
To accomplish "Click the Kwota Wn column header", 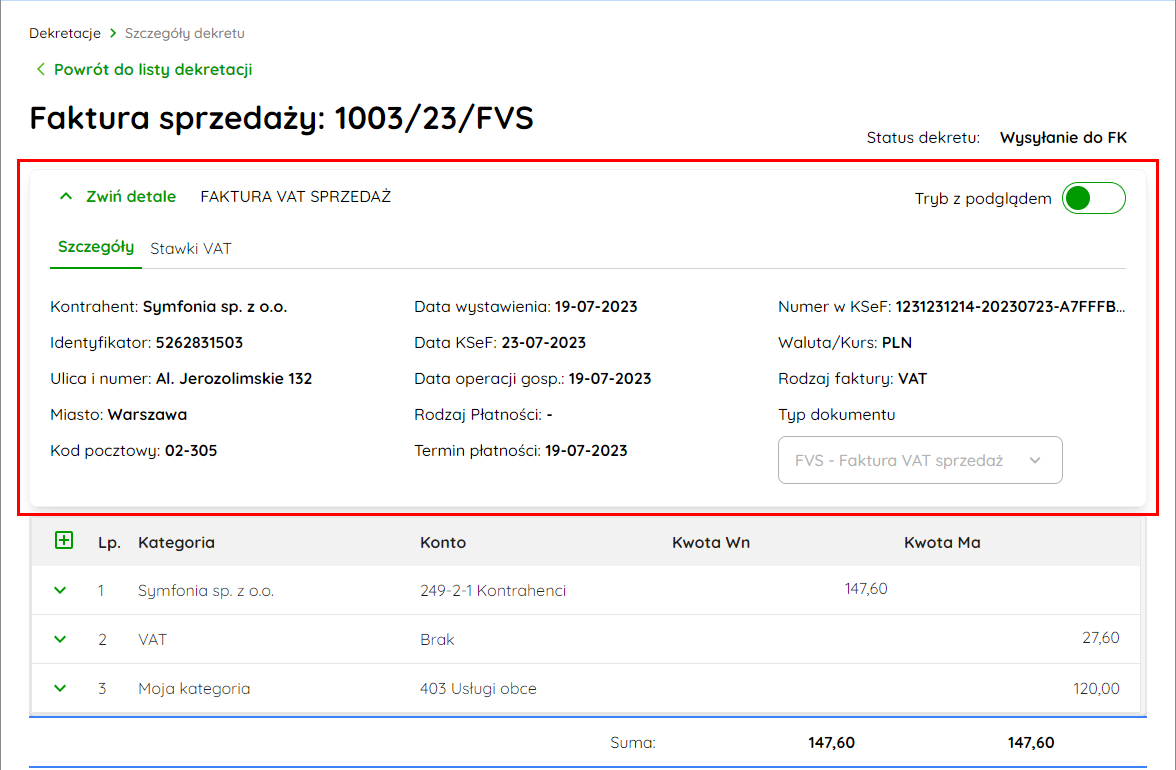I will tap(710, 542).
